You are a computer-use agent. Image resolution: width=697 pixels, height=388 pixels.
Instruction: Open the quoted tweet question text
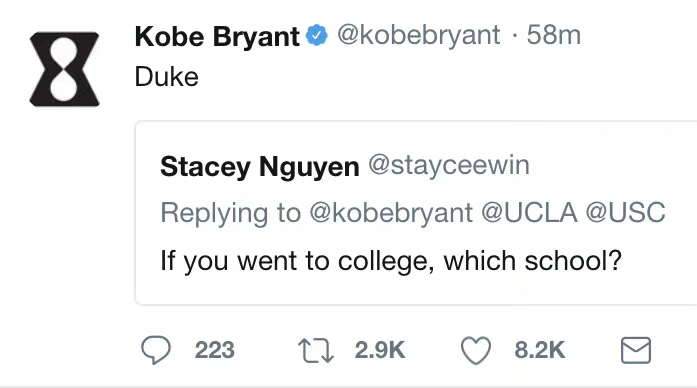pyautogui.click(x=391, y=261)
